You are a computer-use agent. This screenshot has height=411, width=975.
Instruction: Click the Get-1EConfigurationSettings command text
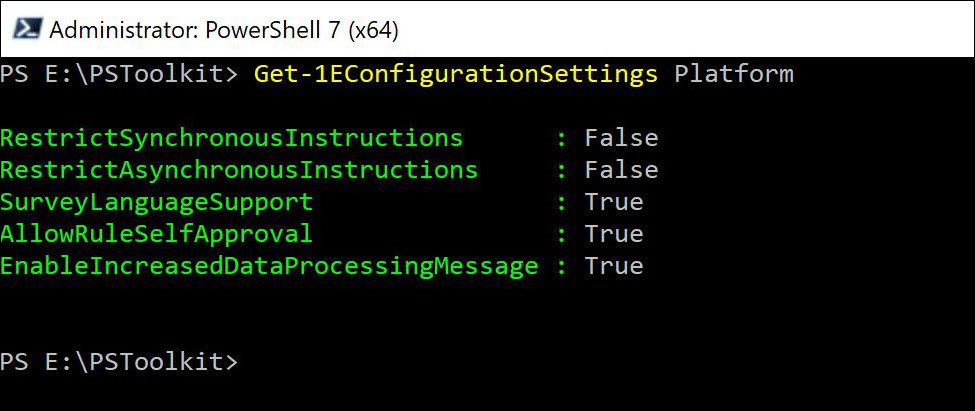point(456,74)
